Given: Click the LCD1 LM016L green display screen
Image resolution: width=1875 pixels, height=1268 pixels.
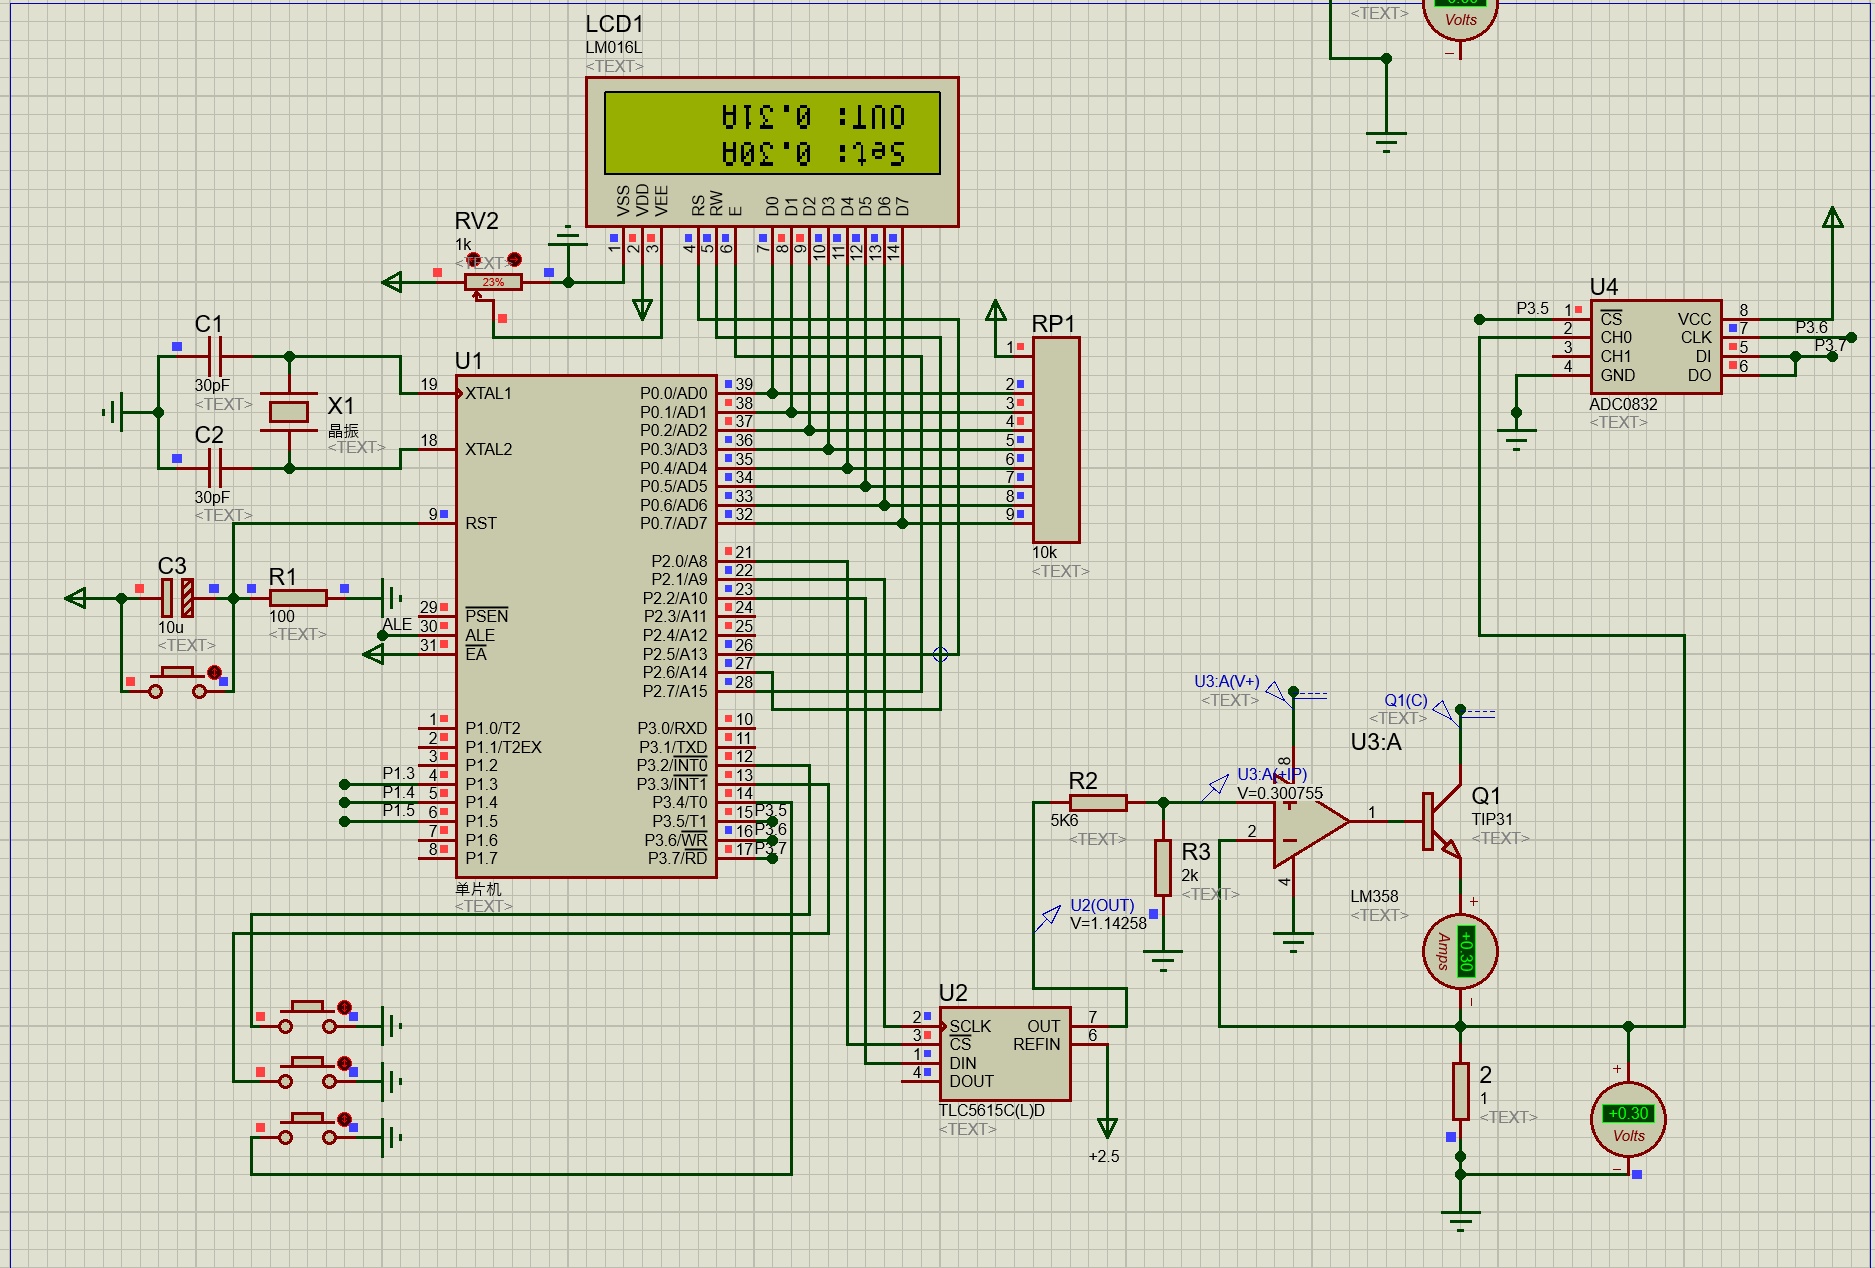Looking at the screenshot, I should [x=772, y=133].
